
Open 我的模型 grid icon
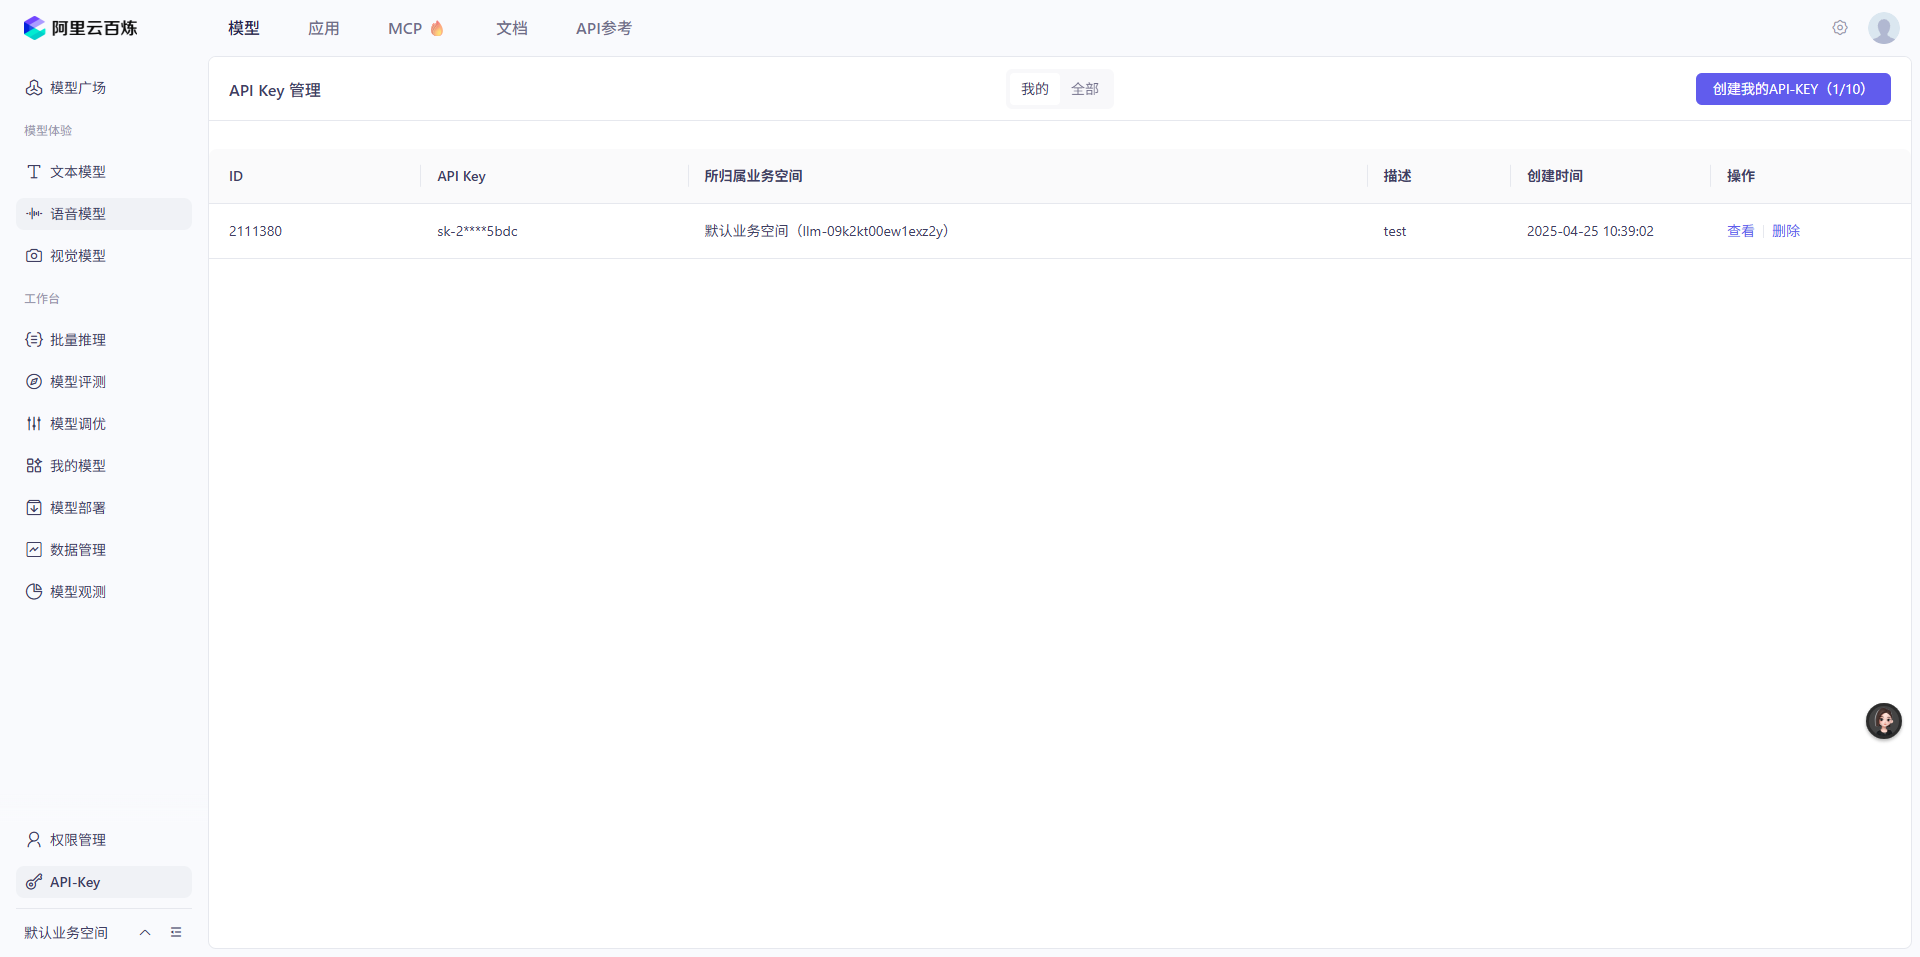point(34,466)
